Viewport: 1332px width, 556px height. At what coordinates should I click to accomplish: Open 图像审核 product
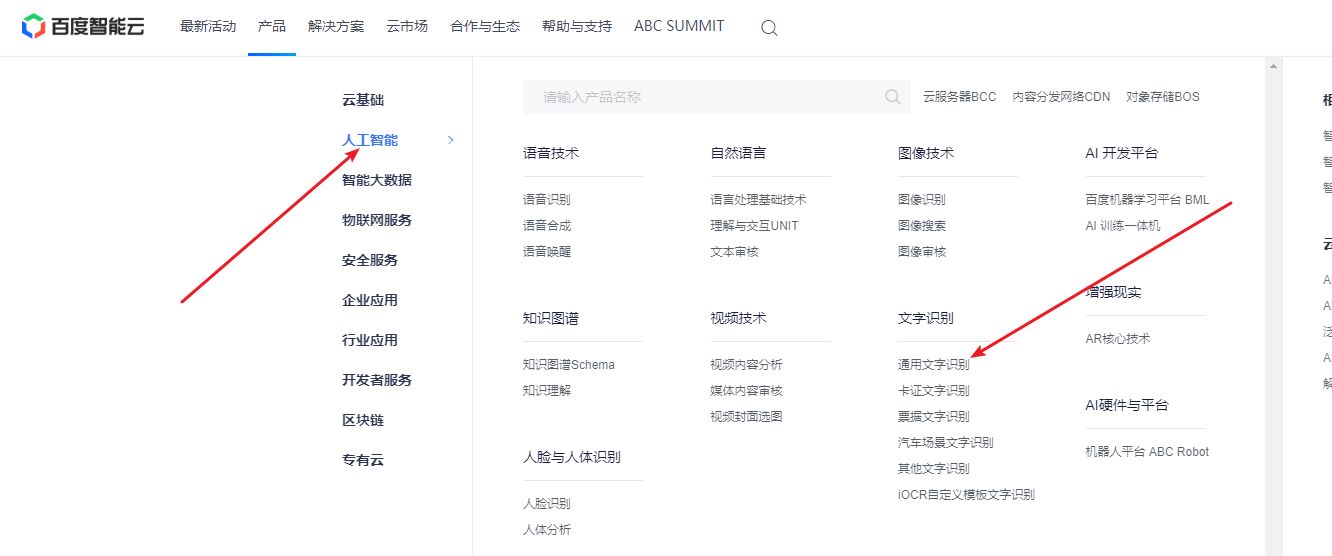click(x=922, y=252)
